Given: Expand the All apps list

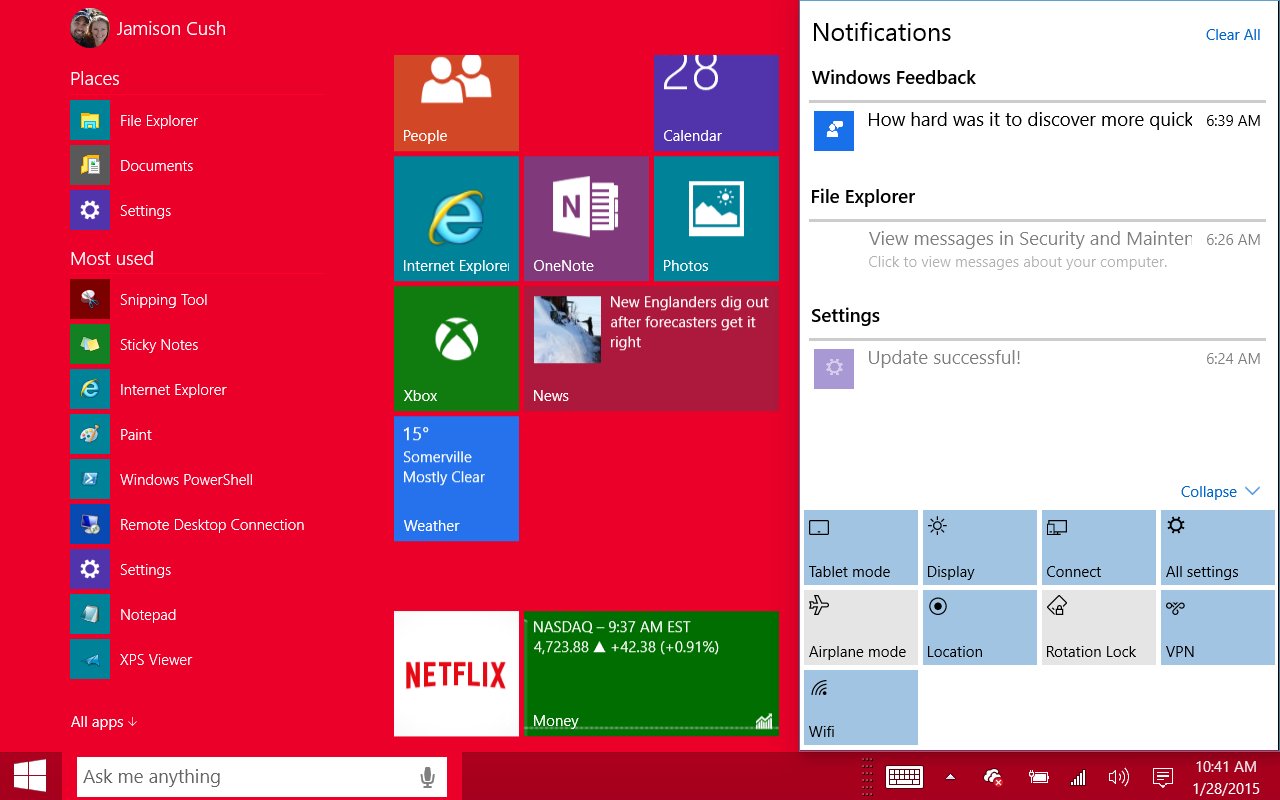Looking at the screenshot, I should pyautogui.click(x=104, y=722).
